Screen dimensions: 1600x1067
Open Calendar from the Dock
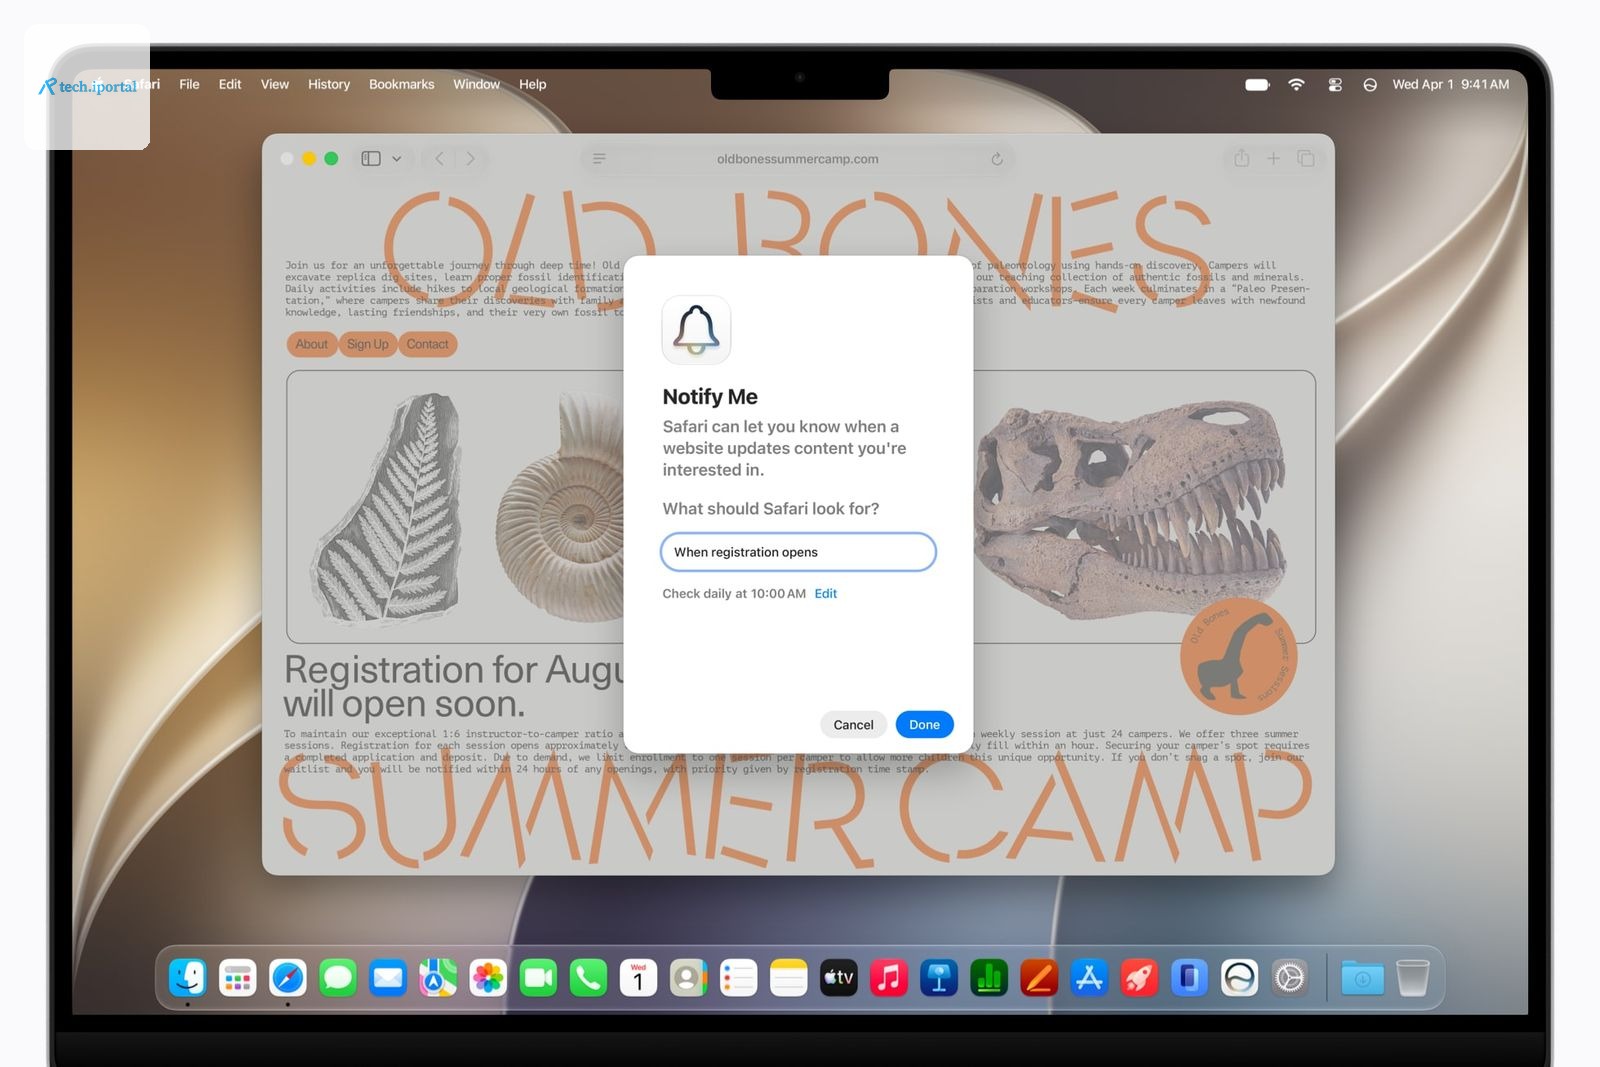(x=638, y=977)
